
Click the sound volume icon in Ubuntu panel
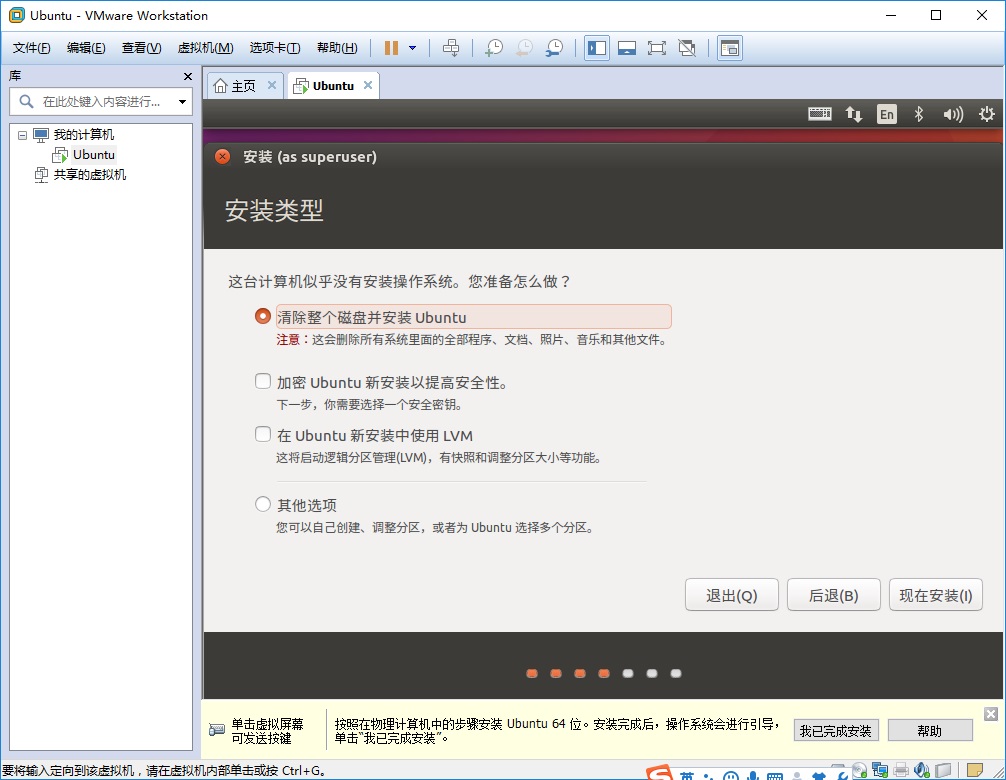[953, 114]
